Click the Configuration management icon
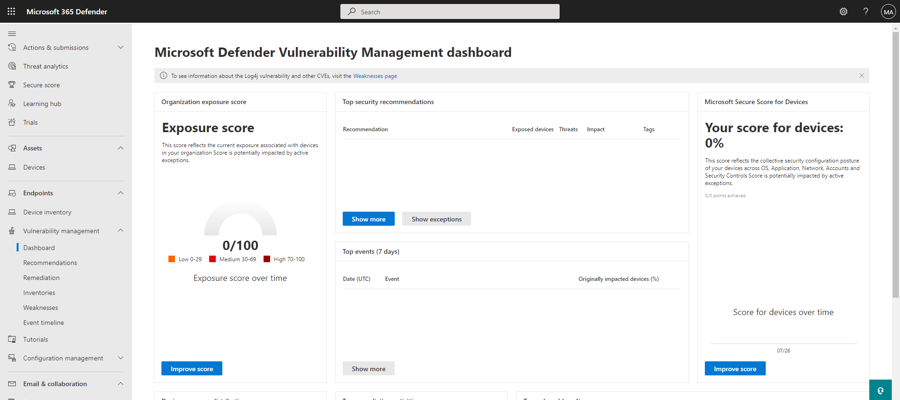Screen dimensions: 900x400 coord(11,358)
